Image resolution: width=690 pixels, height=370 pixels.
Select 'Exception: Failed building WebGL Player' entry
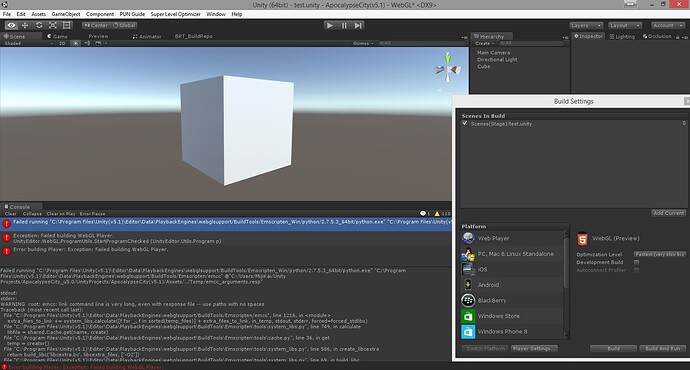(x=226, y=238)
